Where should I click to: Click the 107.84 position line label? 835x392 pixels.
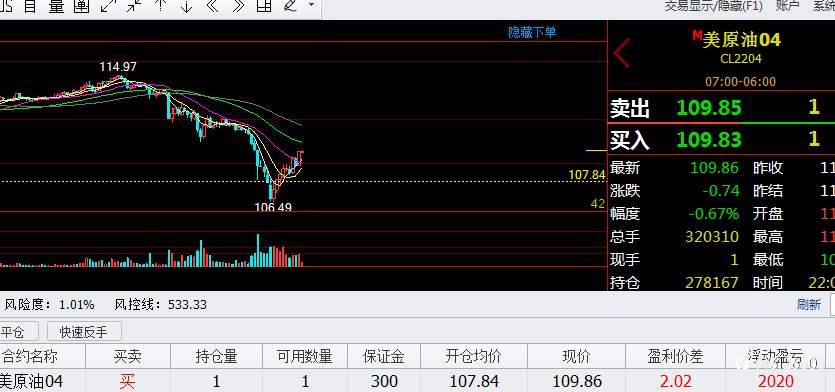[587, 175]
